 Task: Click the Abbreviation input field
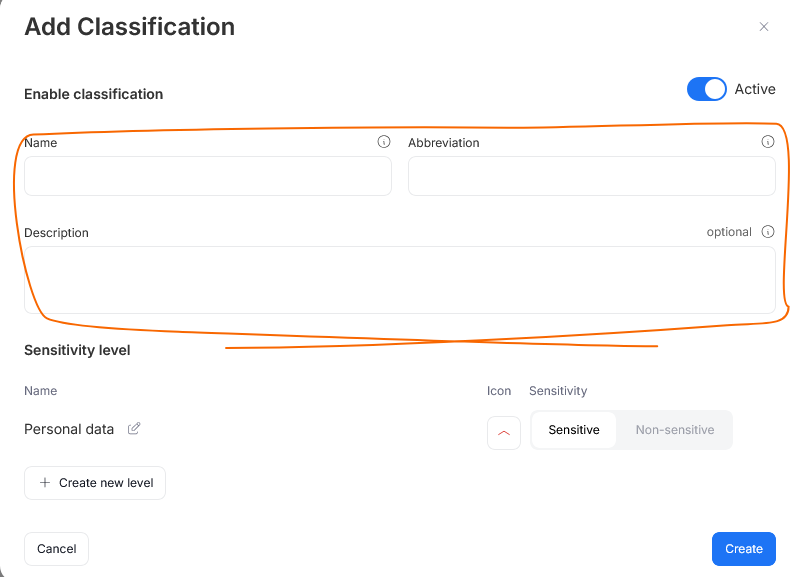point(591,176)
